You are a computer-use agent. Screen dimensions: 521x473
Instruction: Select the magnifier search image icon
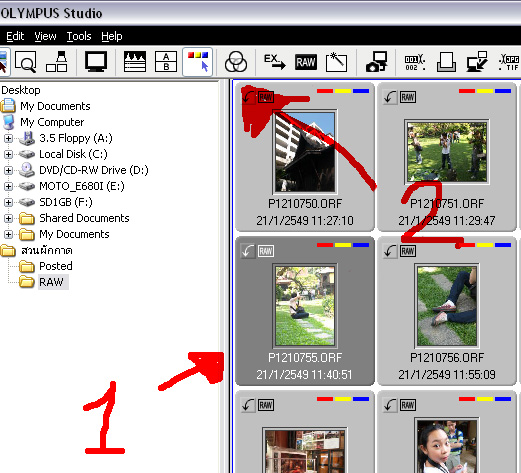coord(26,62)
